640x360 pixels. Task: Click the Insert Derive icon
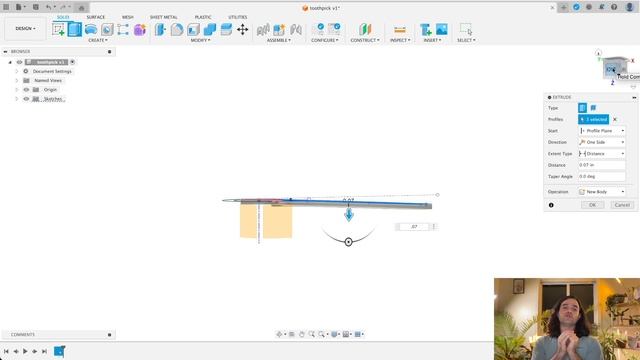(x=426, y=29)
